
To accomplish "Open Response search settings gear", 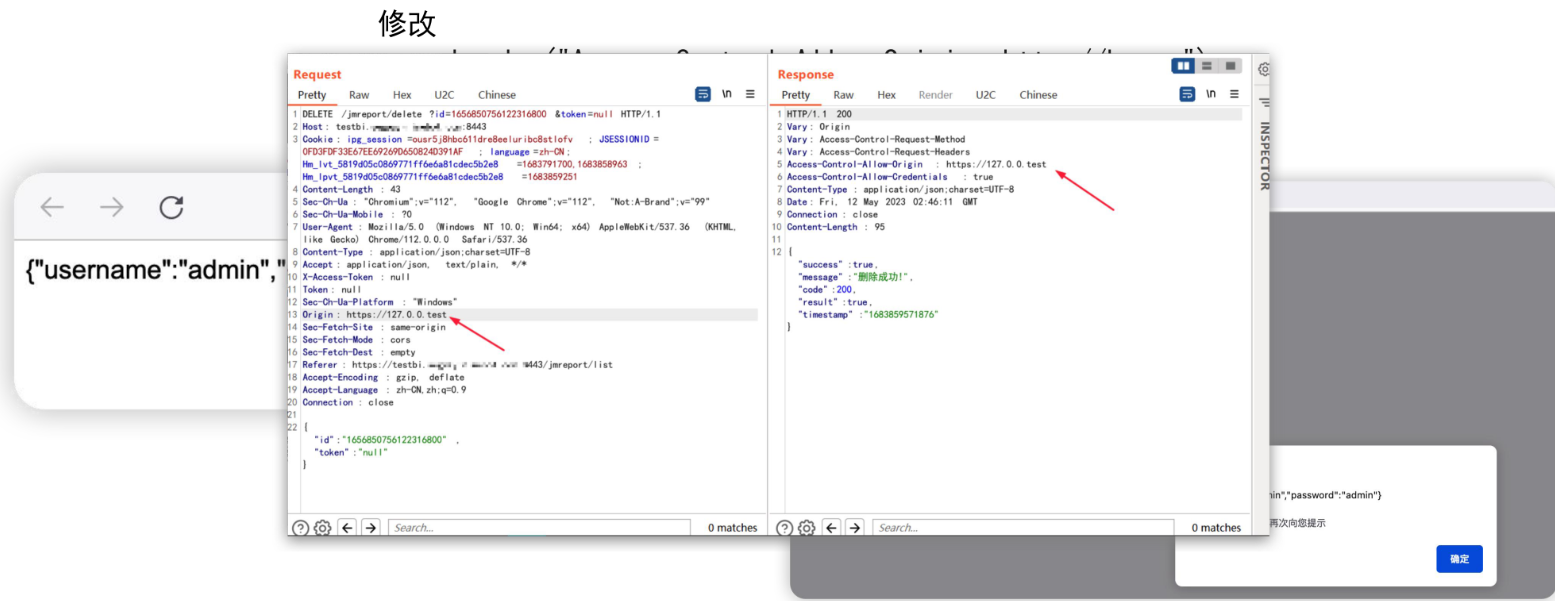I will tap(806, 528).
